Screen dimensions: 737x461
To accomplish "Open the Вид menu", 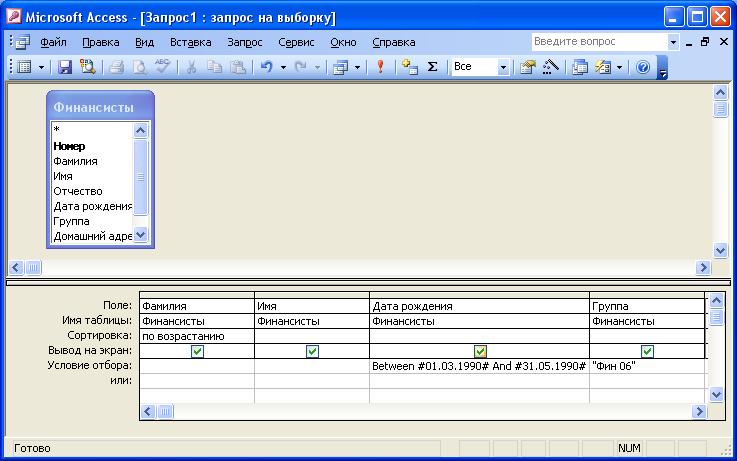I will pyautogui.click(x=144, y=42).
